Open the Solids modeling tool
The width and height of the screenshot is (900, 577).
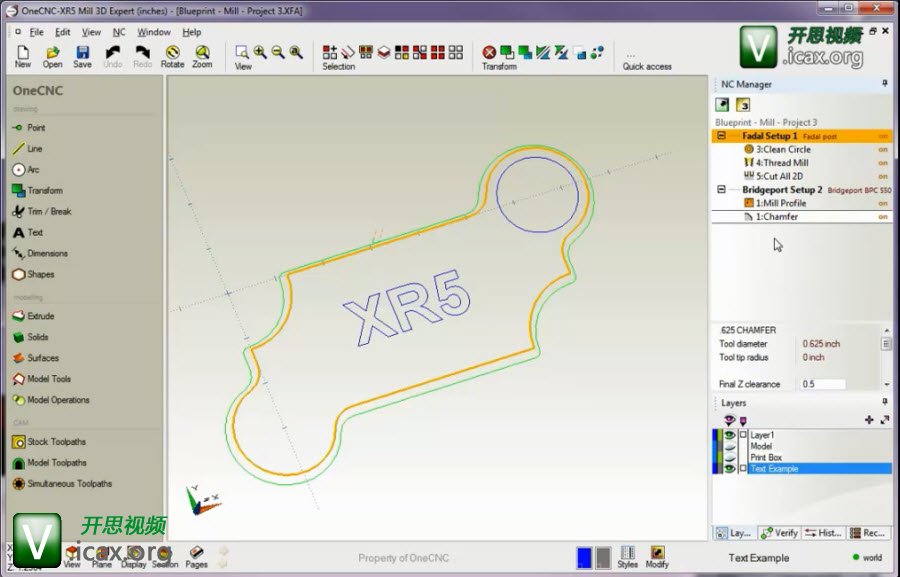coord(30,337)
